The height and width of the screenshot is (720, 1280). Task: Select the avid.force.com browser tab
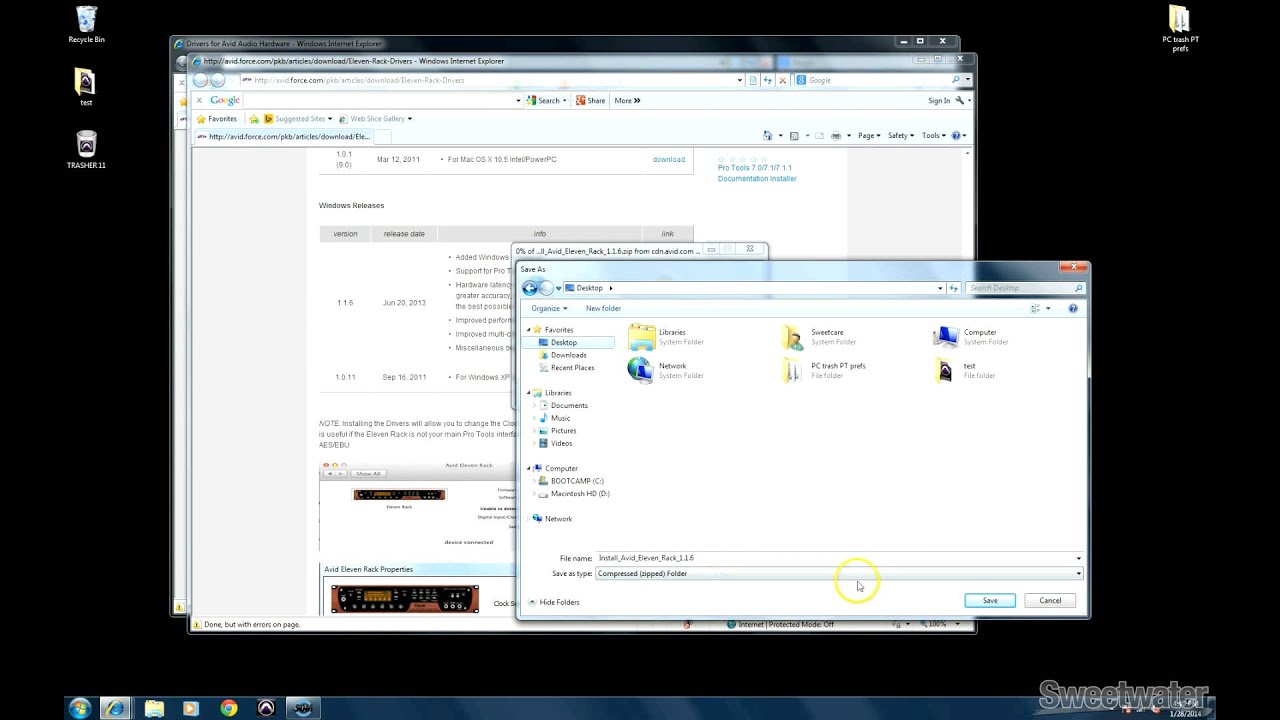283,136
